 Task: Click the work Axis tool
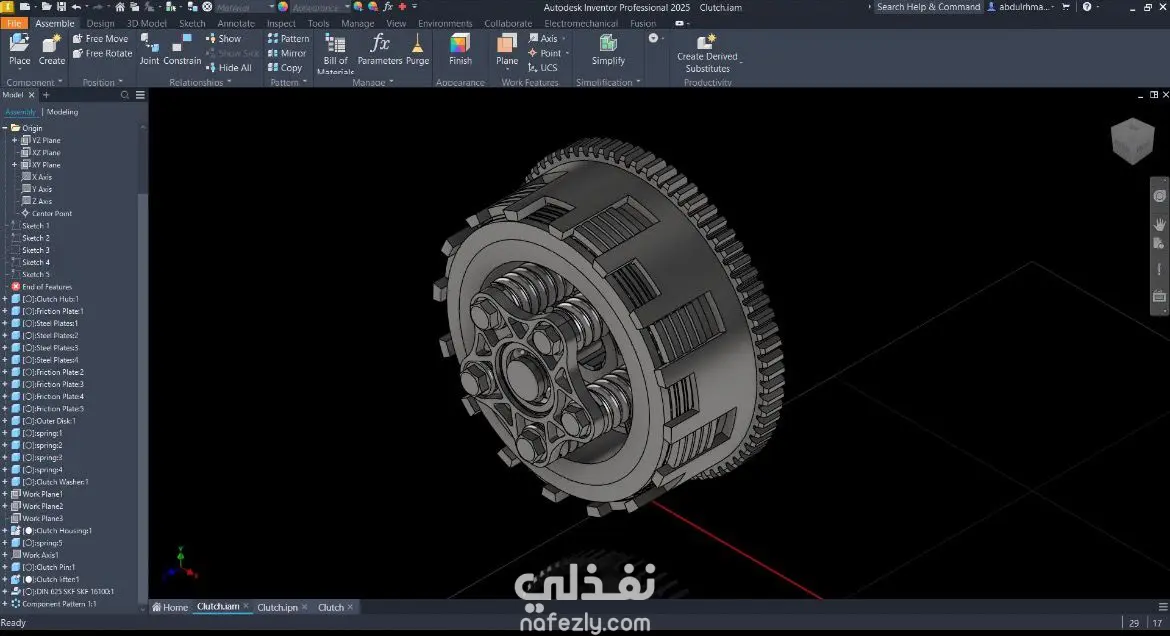[542, 38]
